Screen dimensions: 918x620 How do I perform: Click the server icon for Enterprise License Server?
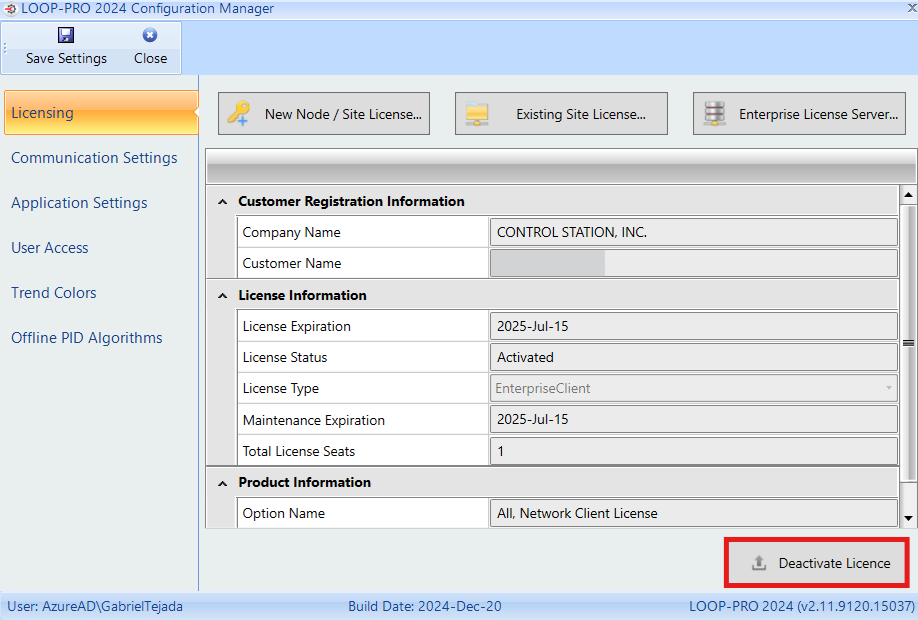714,114
